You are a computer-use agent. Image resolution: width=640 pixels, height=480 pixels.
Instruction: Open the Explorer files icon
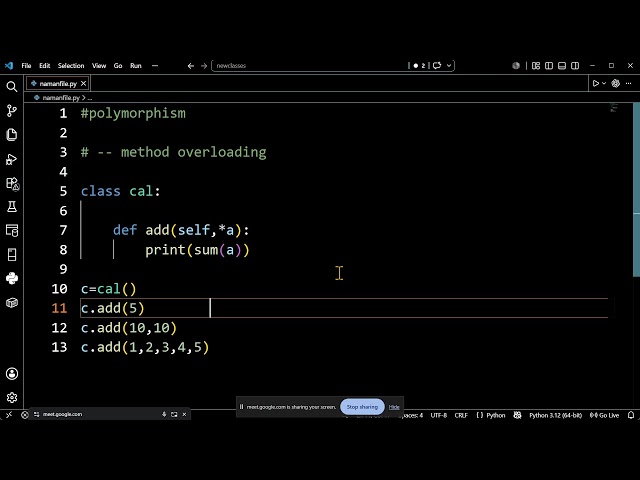11,134
